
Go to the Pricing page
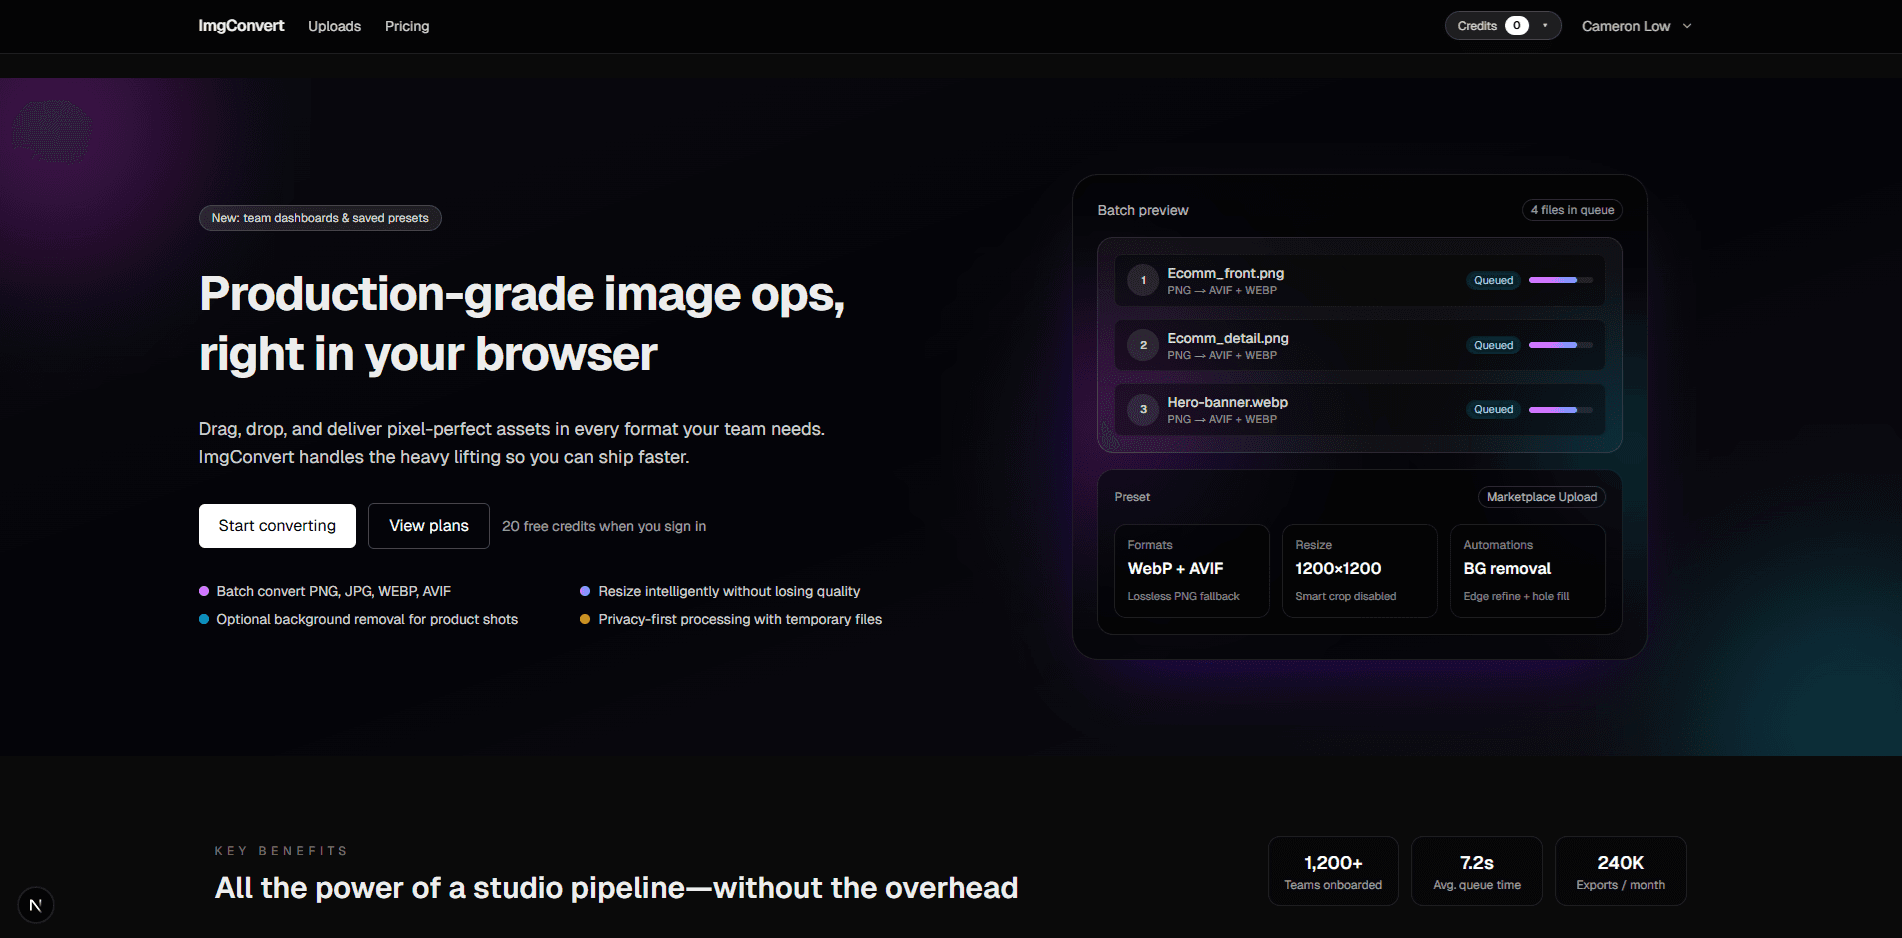(x=406, y=26)
